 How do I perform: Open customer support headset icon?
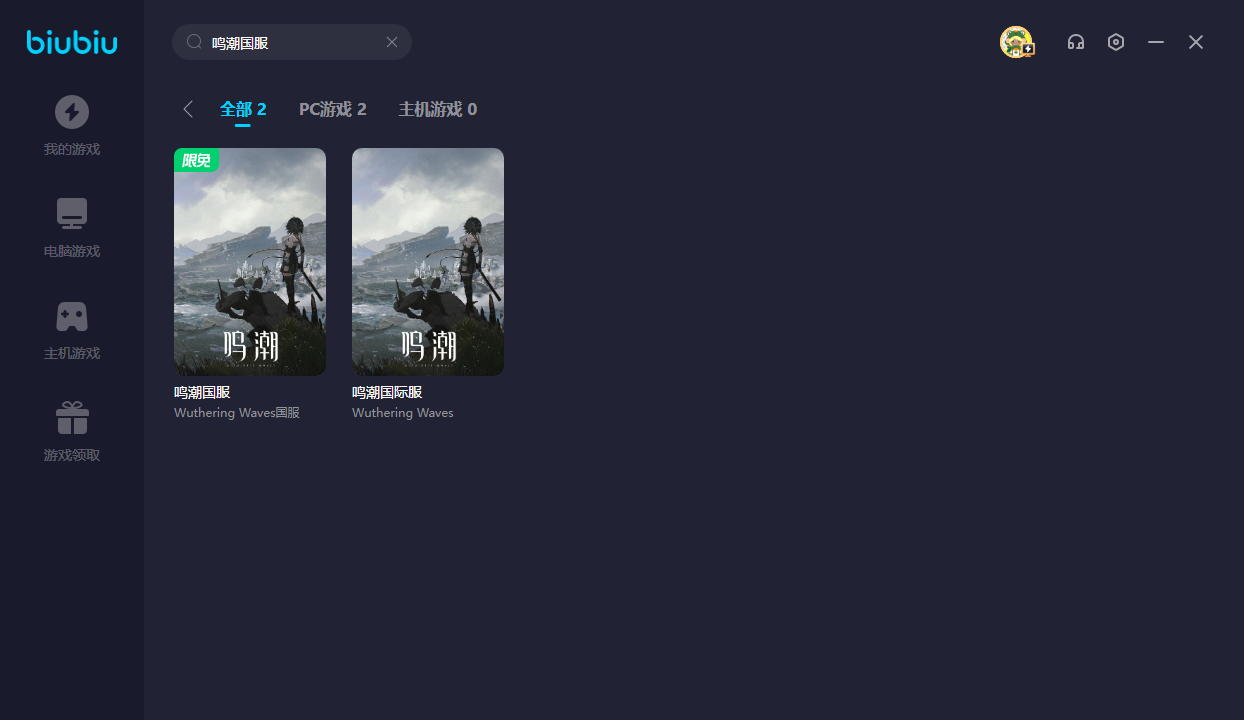[1076, 42]
